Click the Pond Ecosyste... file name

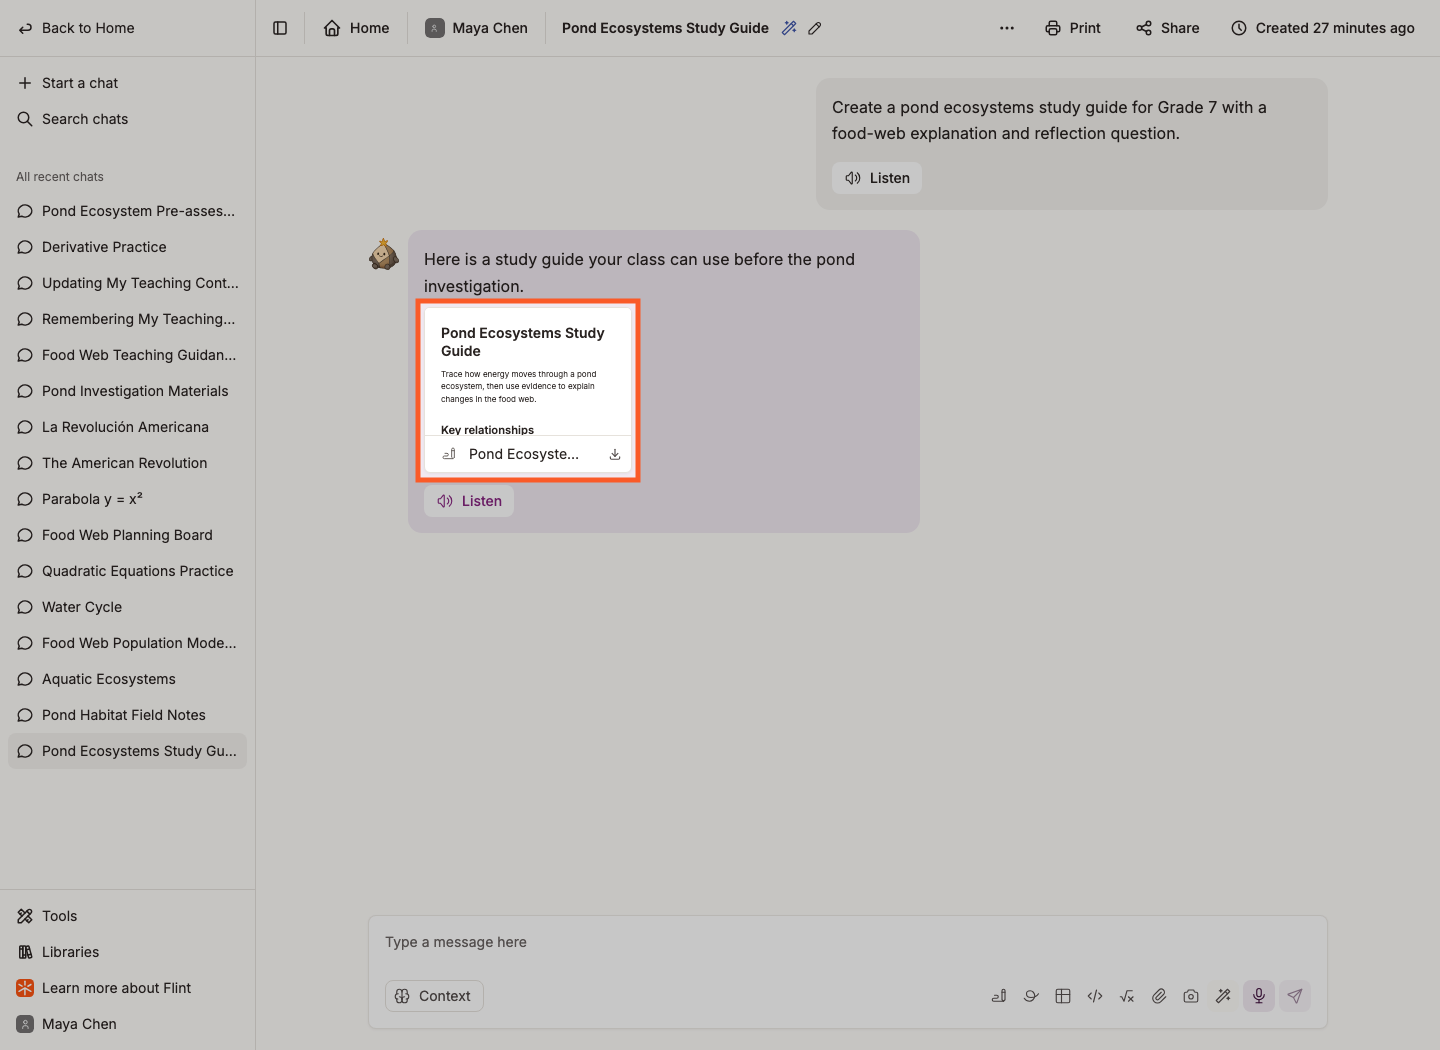coord(524,454)
